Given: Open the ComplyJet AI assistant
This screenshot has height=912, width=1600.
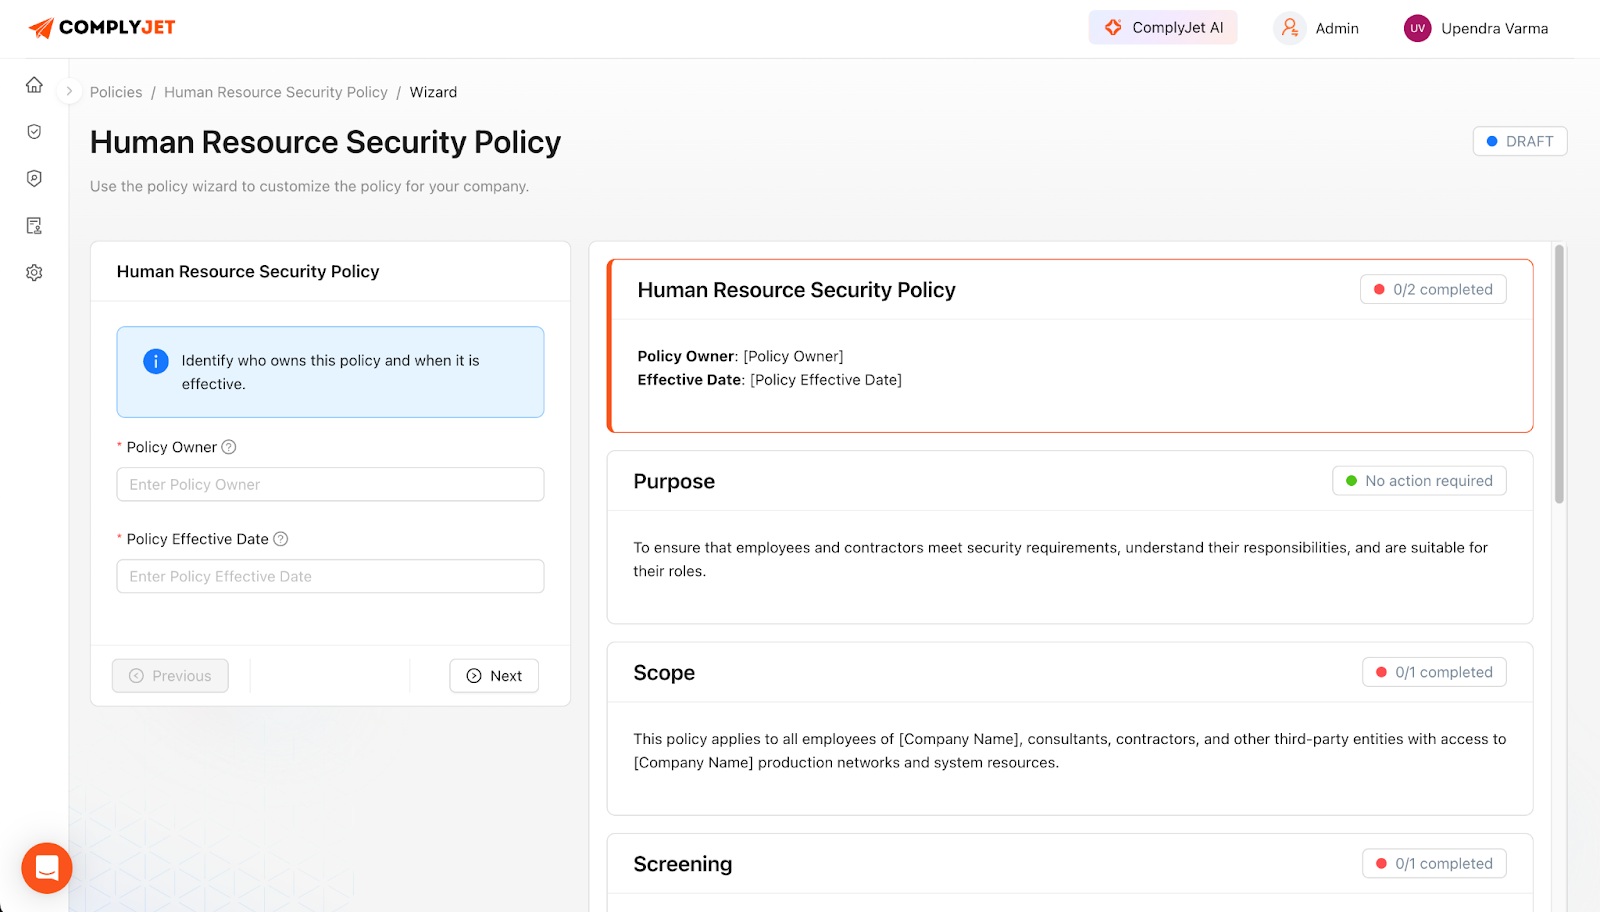Looking at the screenshot, I should pyautogui.click(x=1163, y=28).
